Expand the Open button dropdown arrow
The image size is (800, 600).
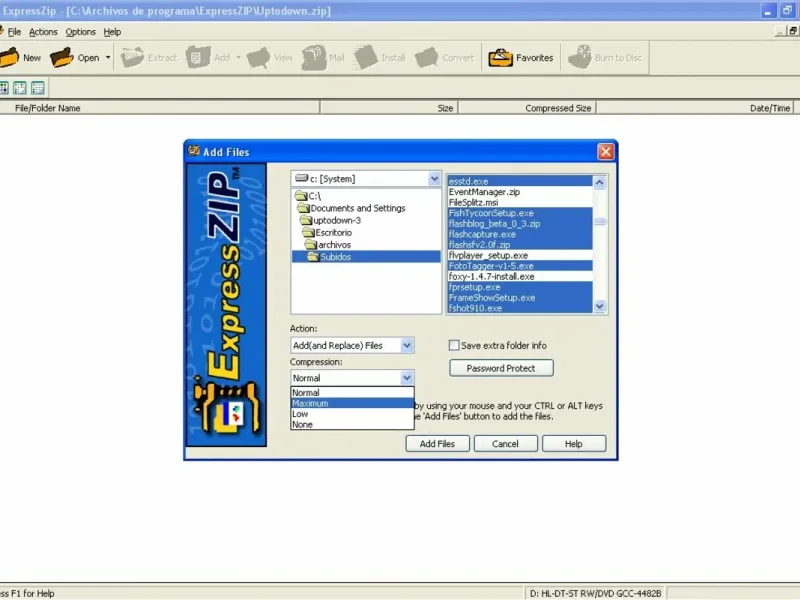point(108,58)
